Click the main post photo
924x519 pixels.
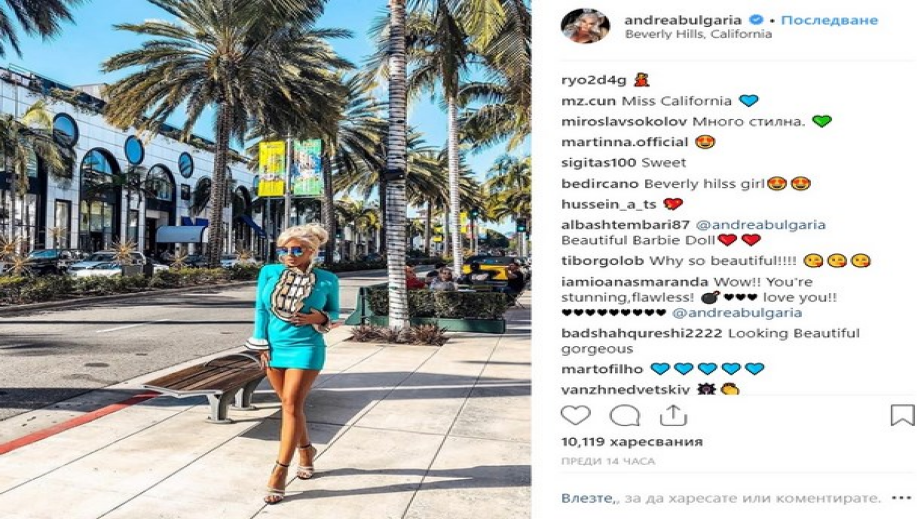coord(265,259)
